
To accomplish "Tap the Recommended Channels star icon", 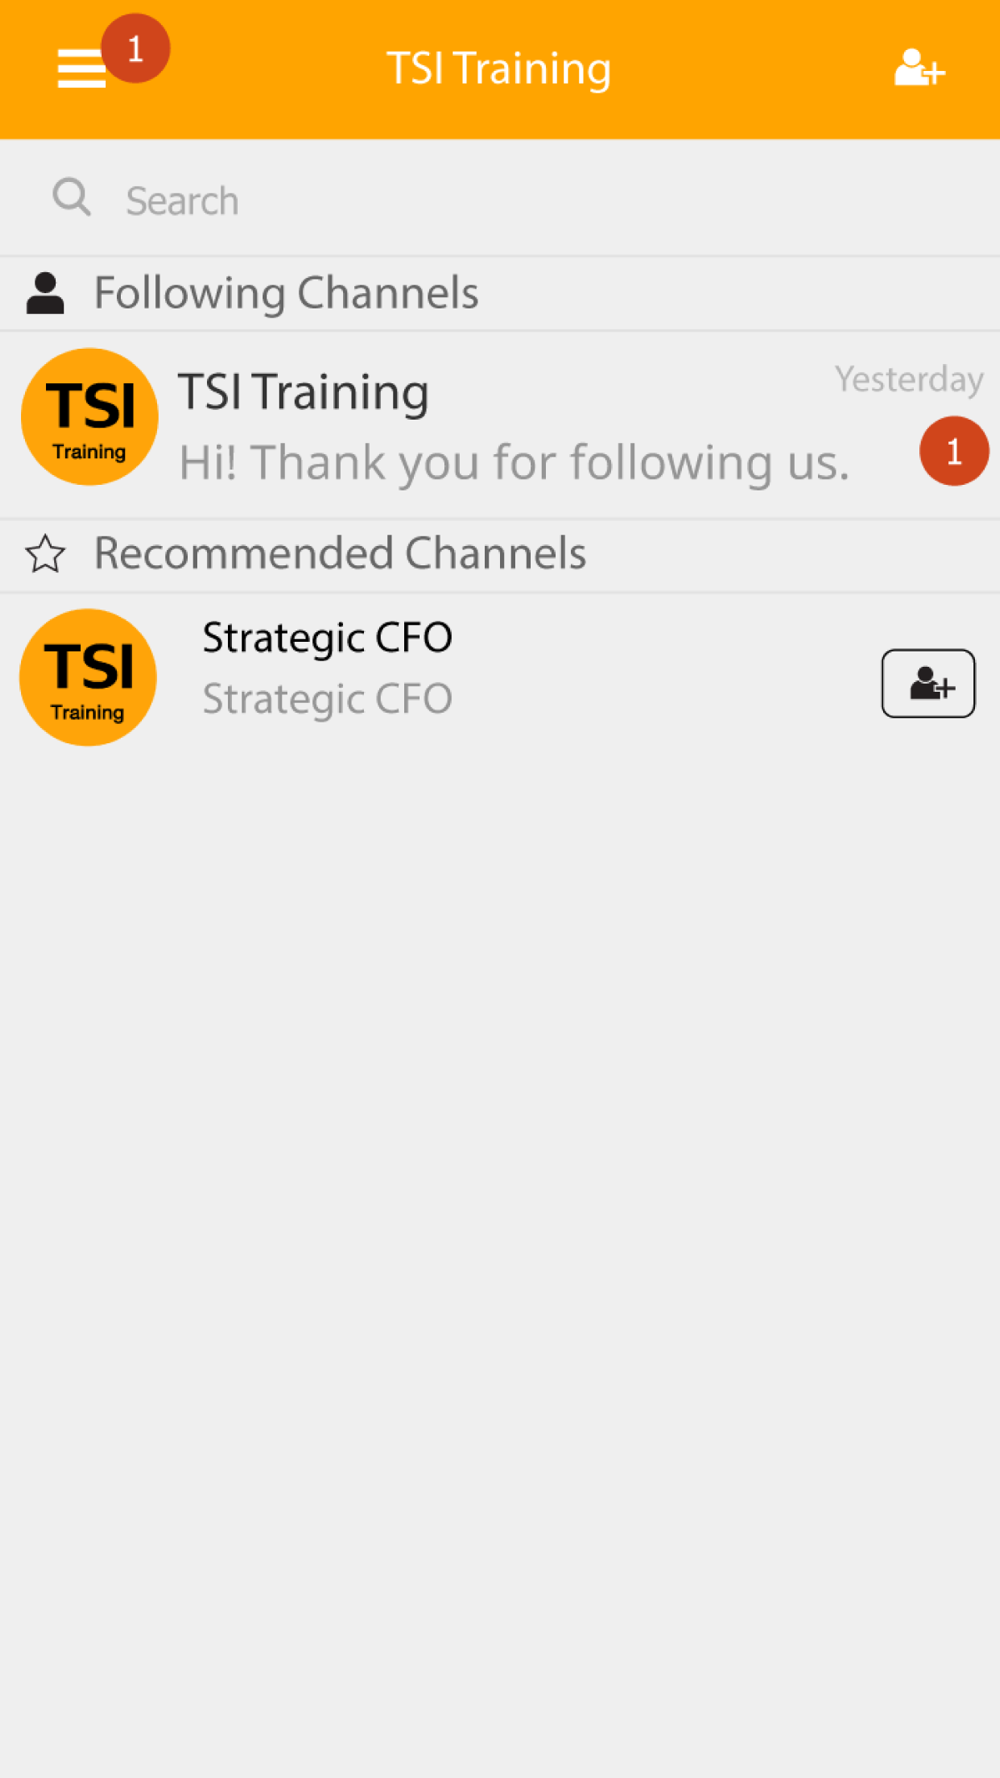I will [x=45, y=554].
